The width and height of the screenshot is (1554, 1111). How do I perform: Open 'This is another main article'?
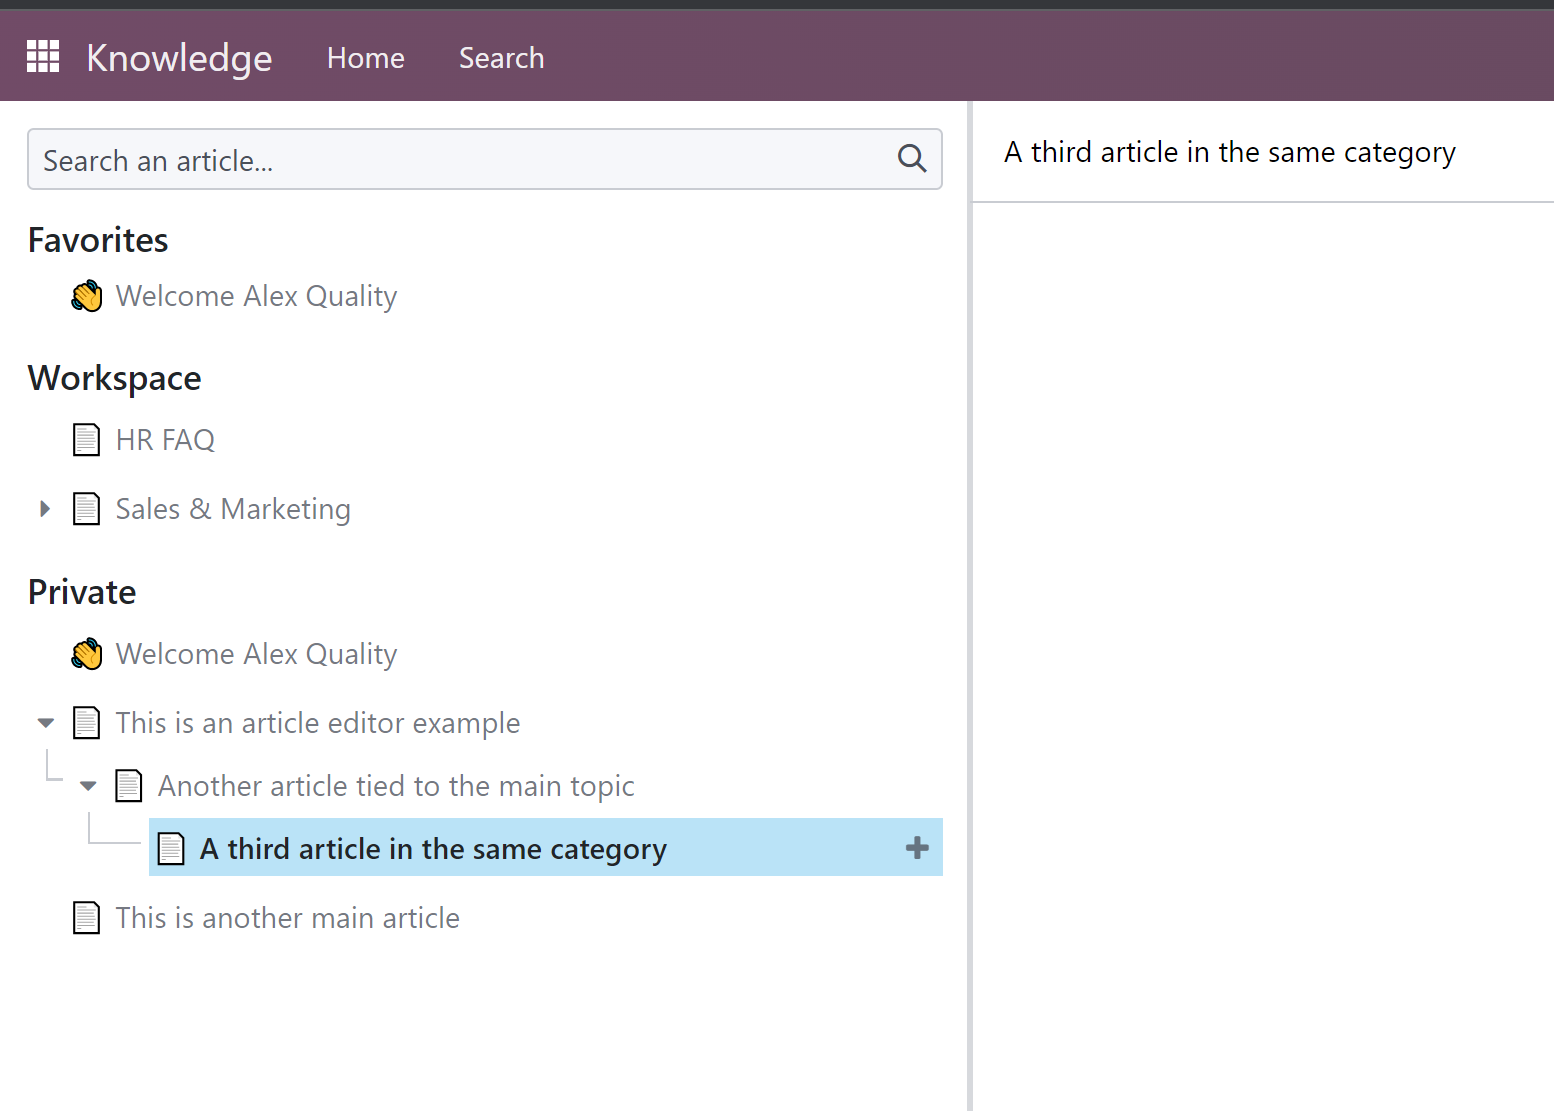287,918
